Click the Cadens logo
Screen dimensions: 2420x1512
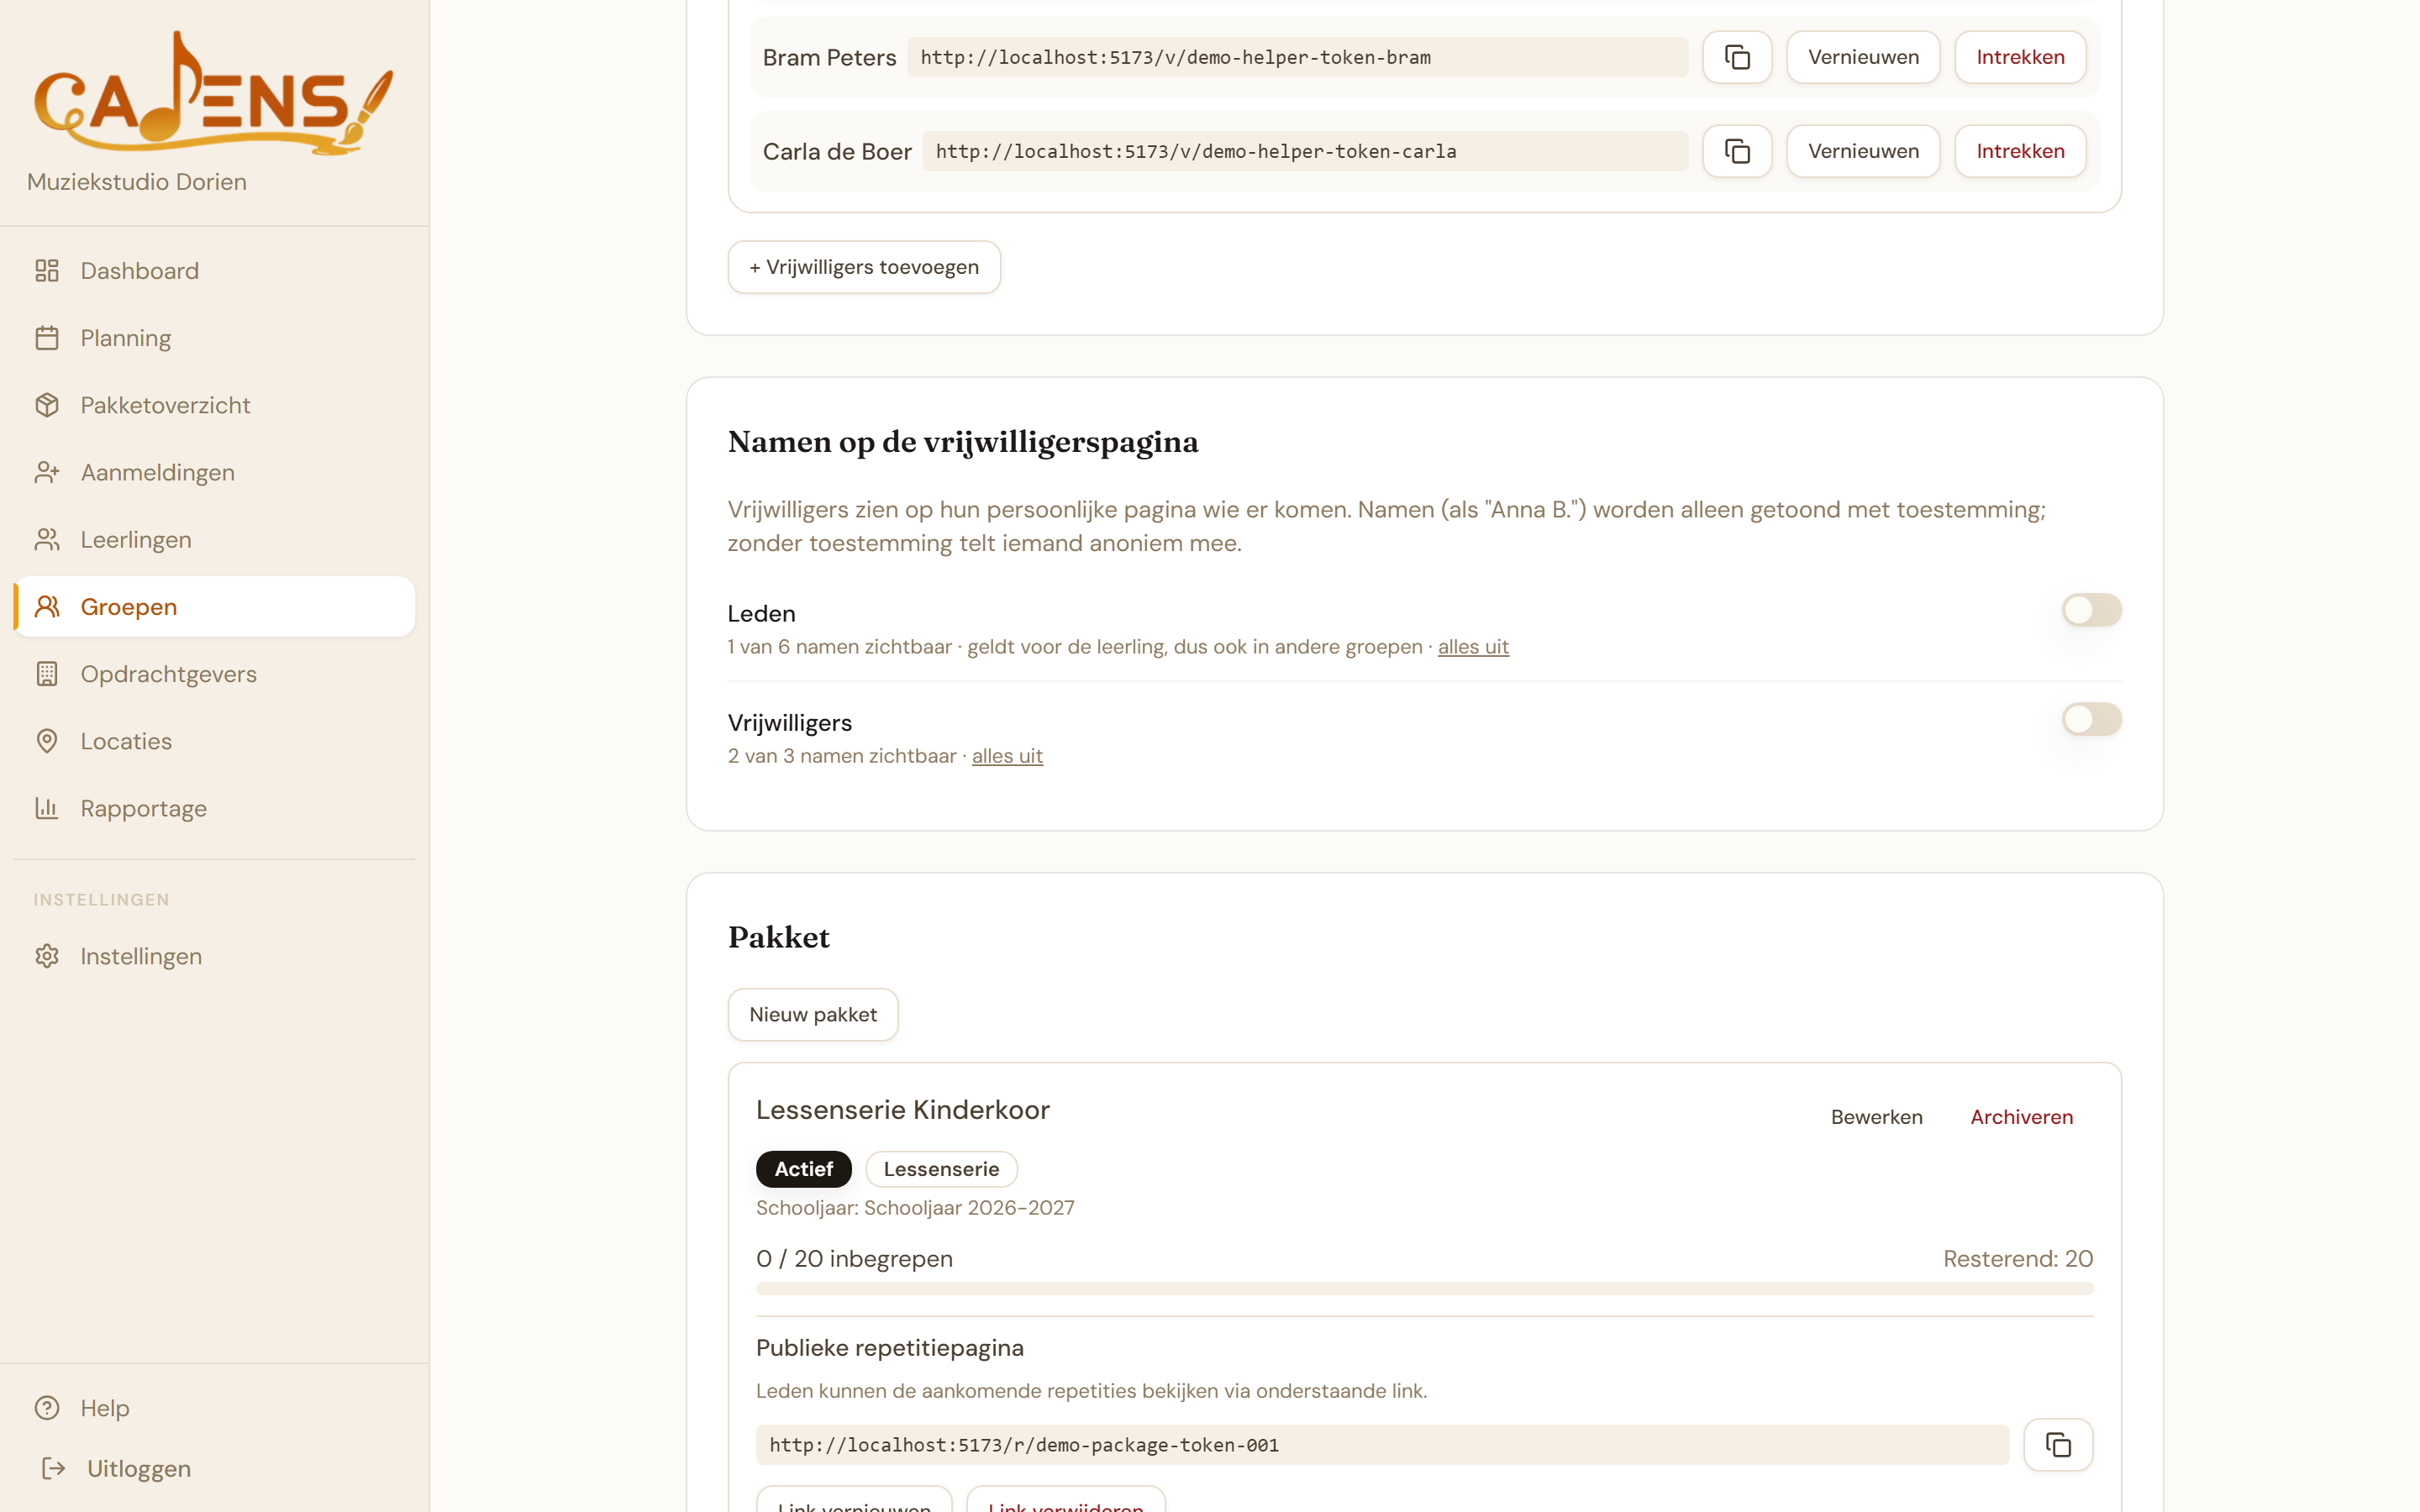(x=214, y=92)
